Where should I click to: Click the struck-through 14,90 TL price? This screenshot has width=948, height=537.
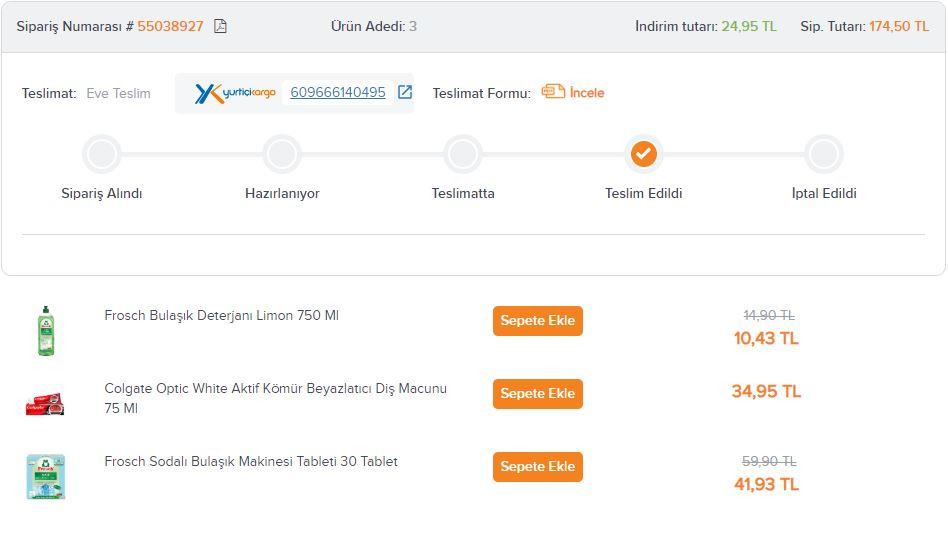[768, 315]
